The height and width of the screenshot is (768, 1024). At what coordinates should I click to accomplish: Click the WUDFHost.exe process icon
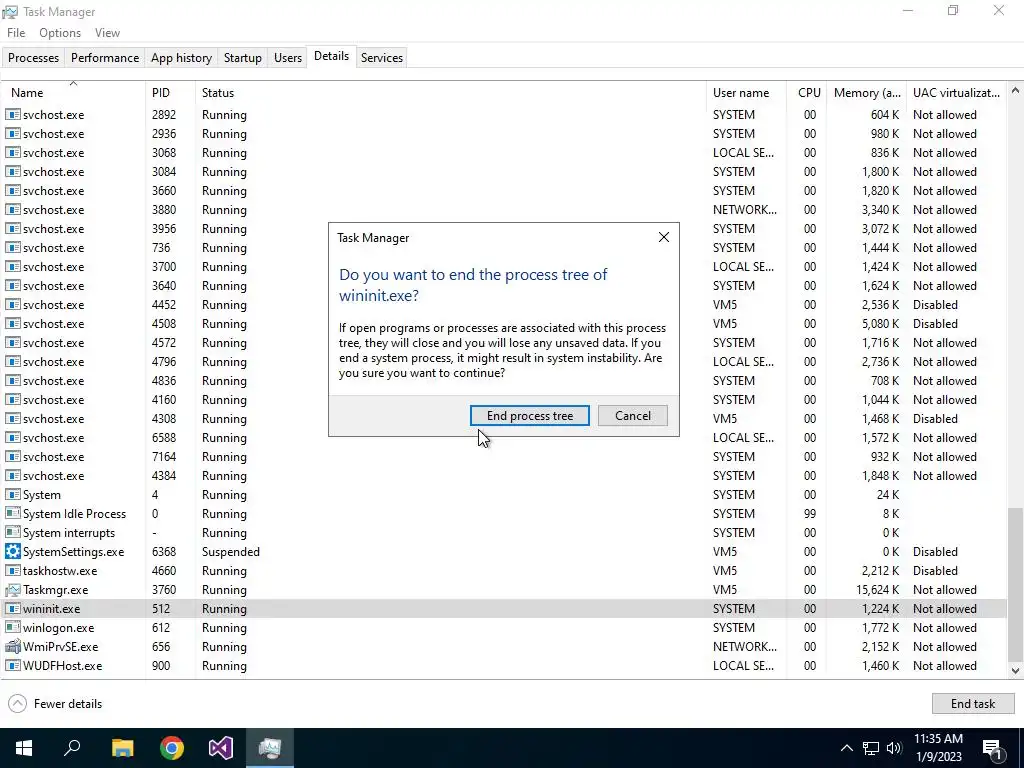click(12, 665)
